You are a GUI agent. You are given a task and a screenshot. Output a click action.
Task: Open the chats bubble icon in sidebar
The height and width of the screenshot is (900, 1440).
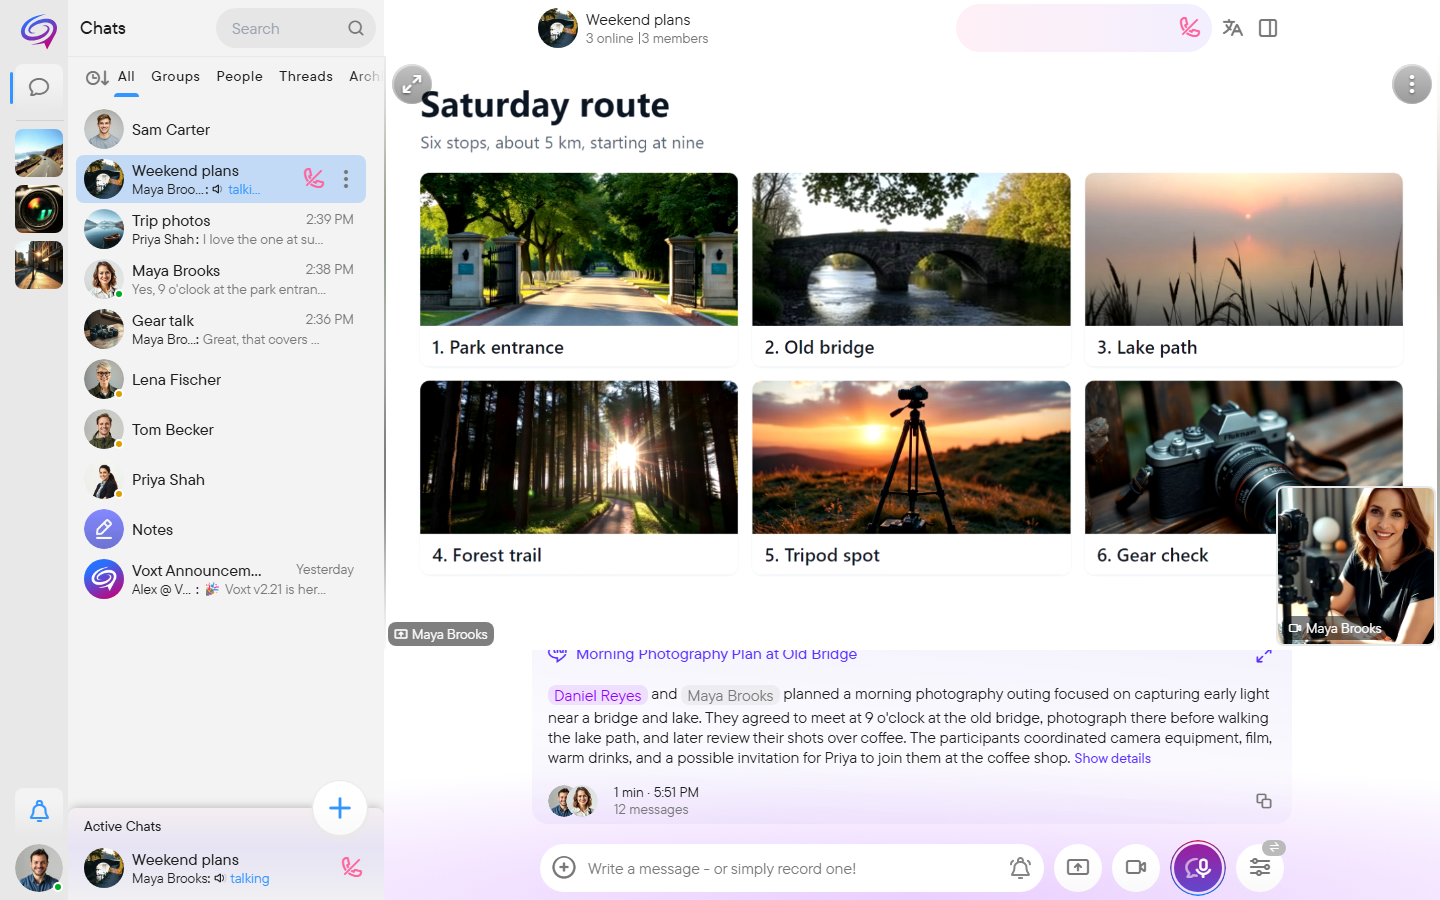click(x=39, y=87)
